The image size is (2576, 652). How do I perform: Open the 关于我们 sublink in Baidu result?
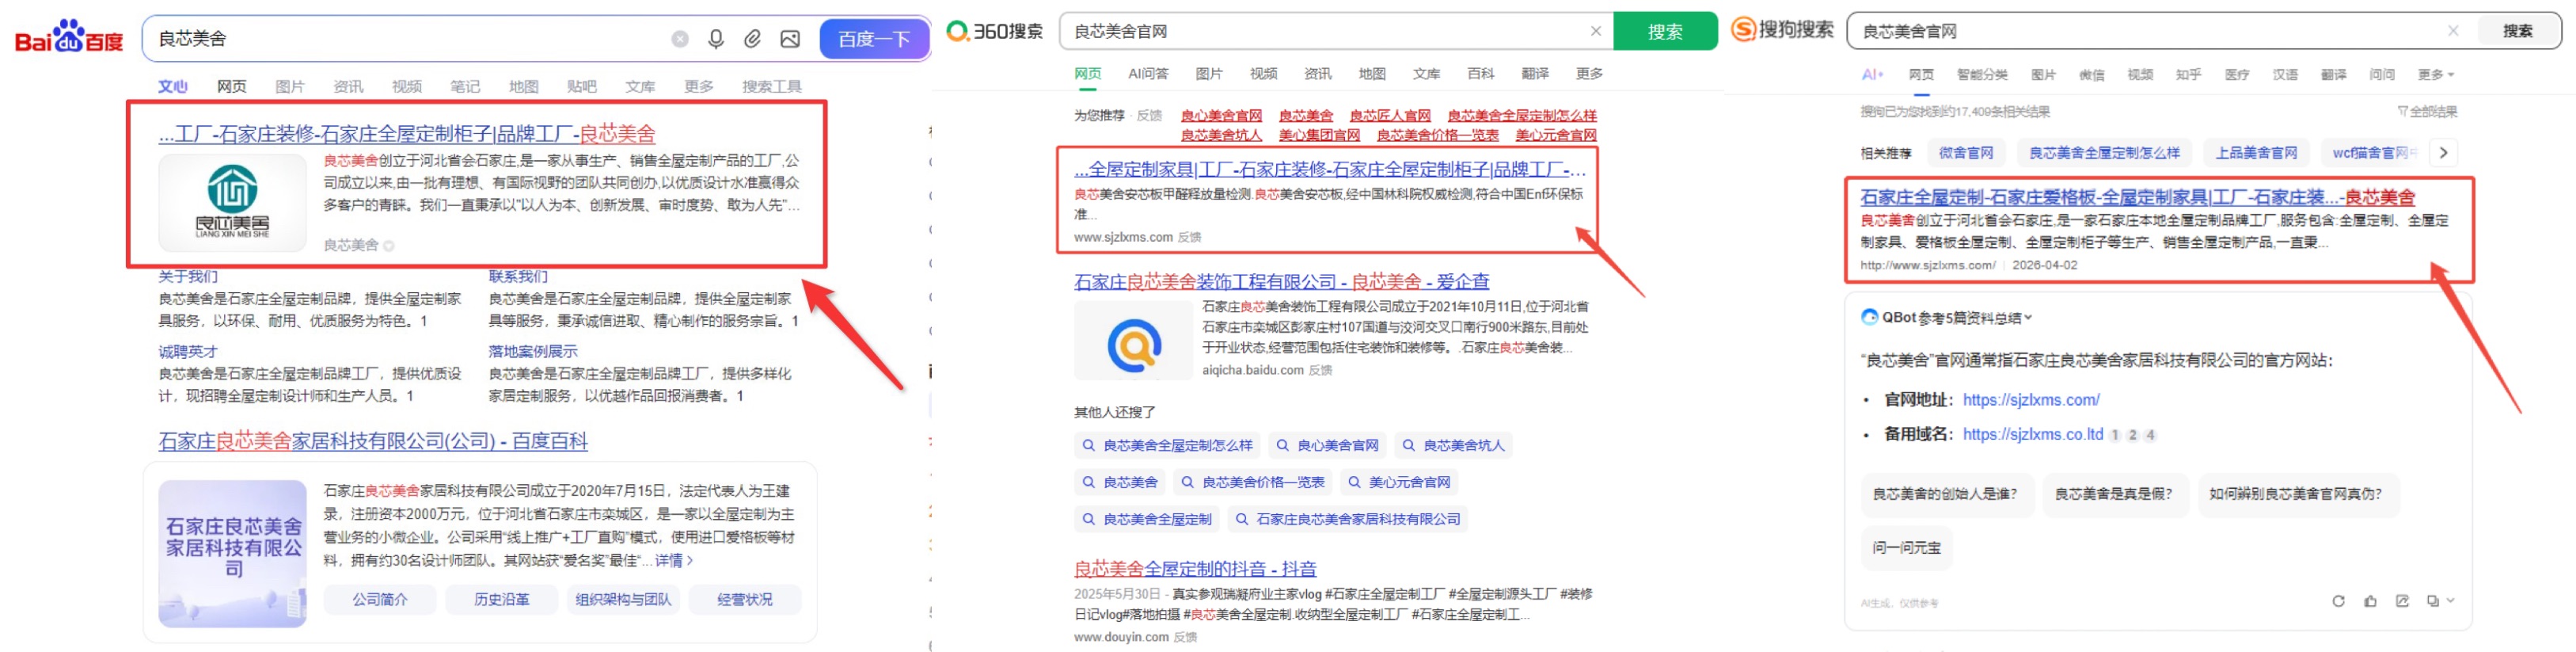(x=188, y=277)
